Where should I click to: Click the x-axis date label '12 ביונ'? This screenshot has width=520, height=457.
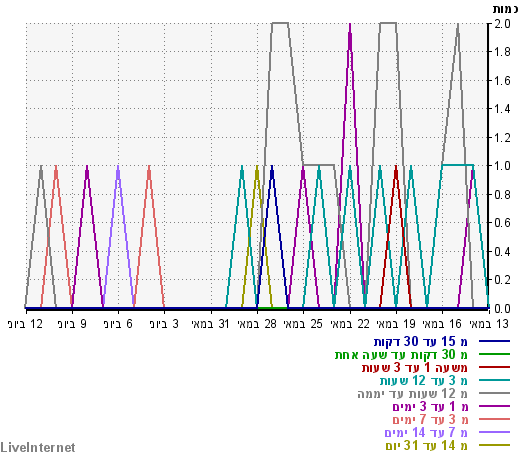[25, 324]
